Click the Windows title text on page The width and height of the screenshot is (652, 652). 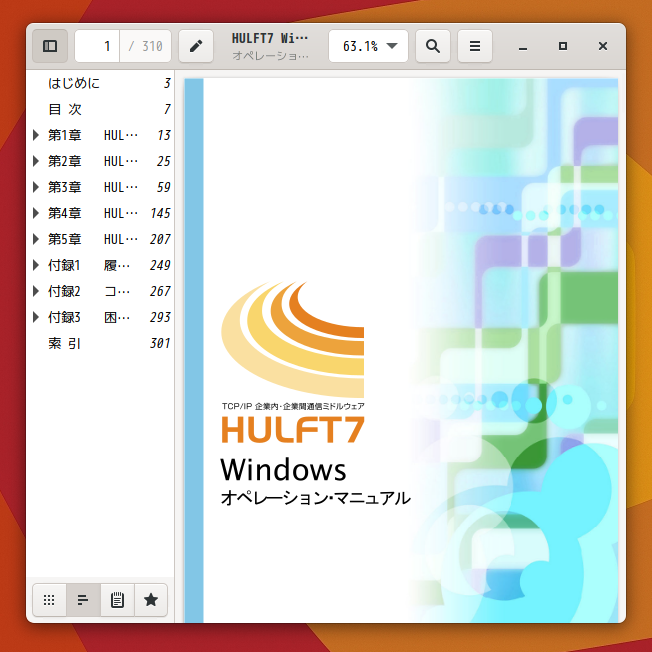point(283,470)
